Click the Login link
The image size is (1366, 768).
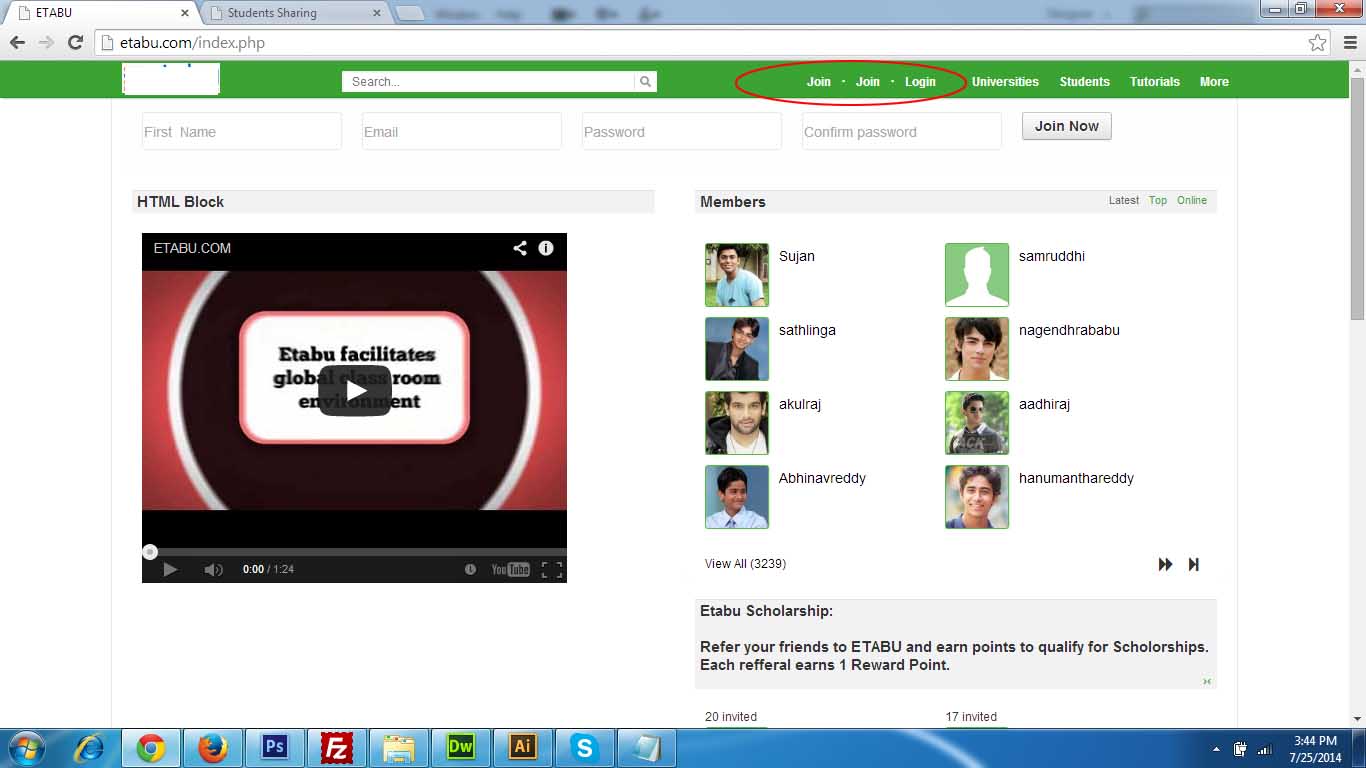[920, 82]
